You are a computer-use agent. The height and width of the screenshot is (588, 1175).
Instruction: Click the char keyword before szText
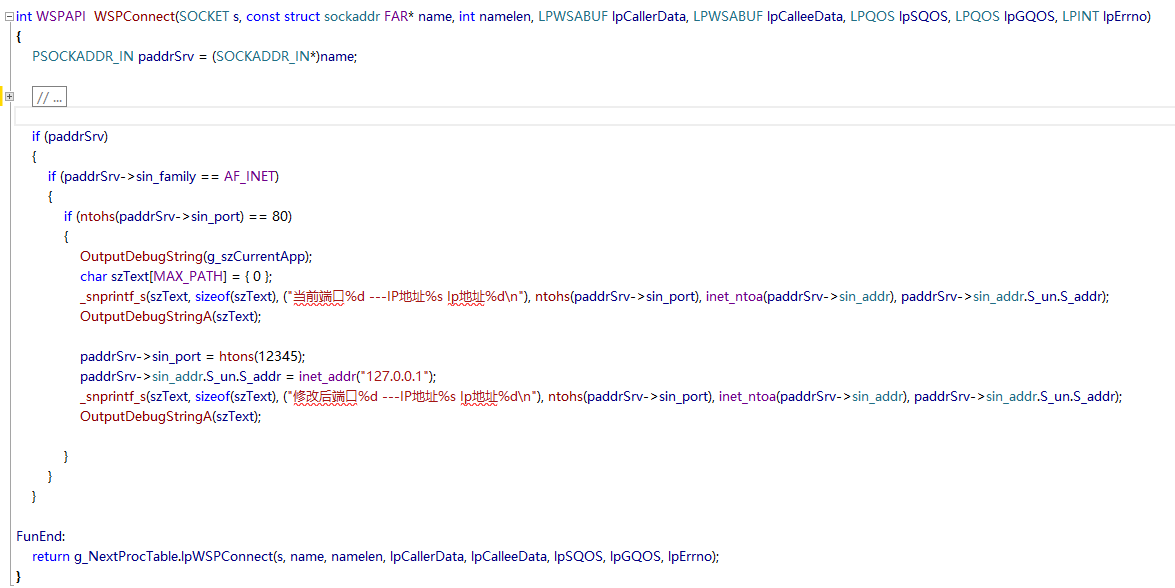point(93,276)
